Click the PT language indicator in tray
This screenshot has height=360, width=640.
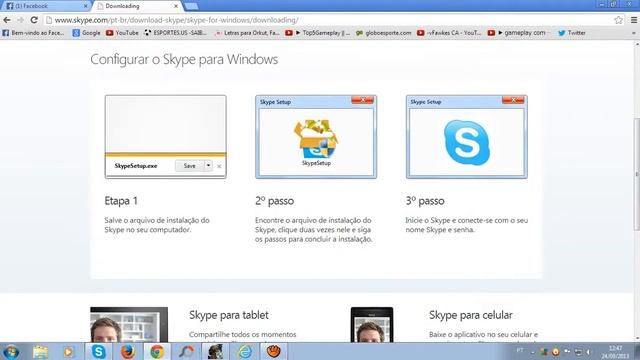tap(520, 350)
